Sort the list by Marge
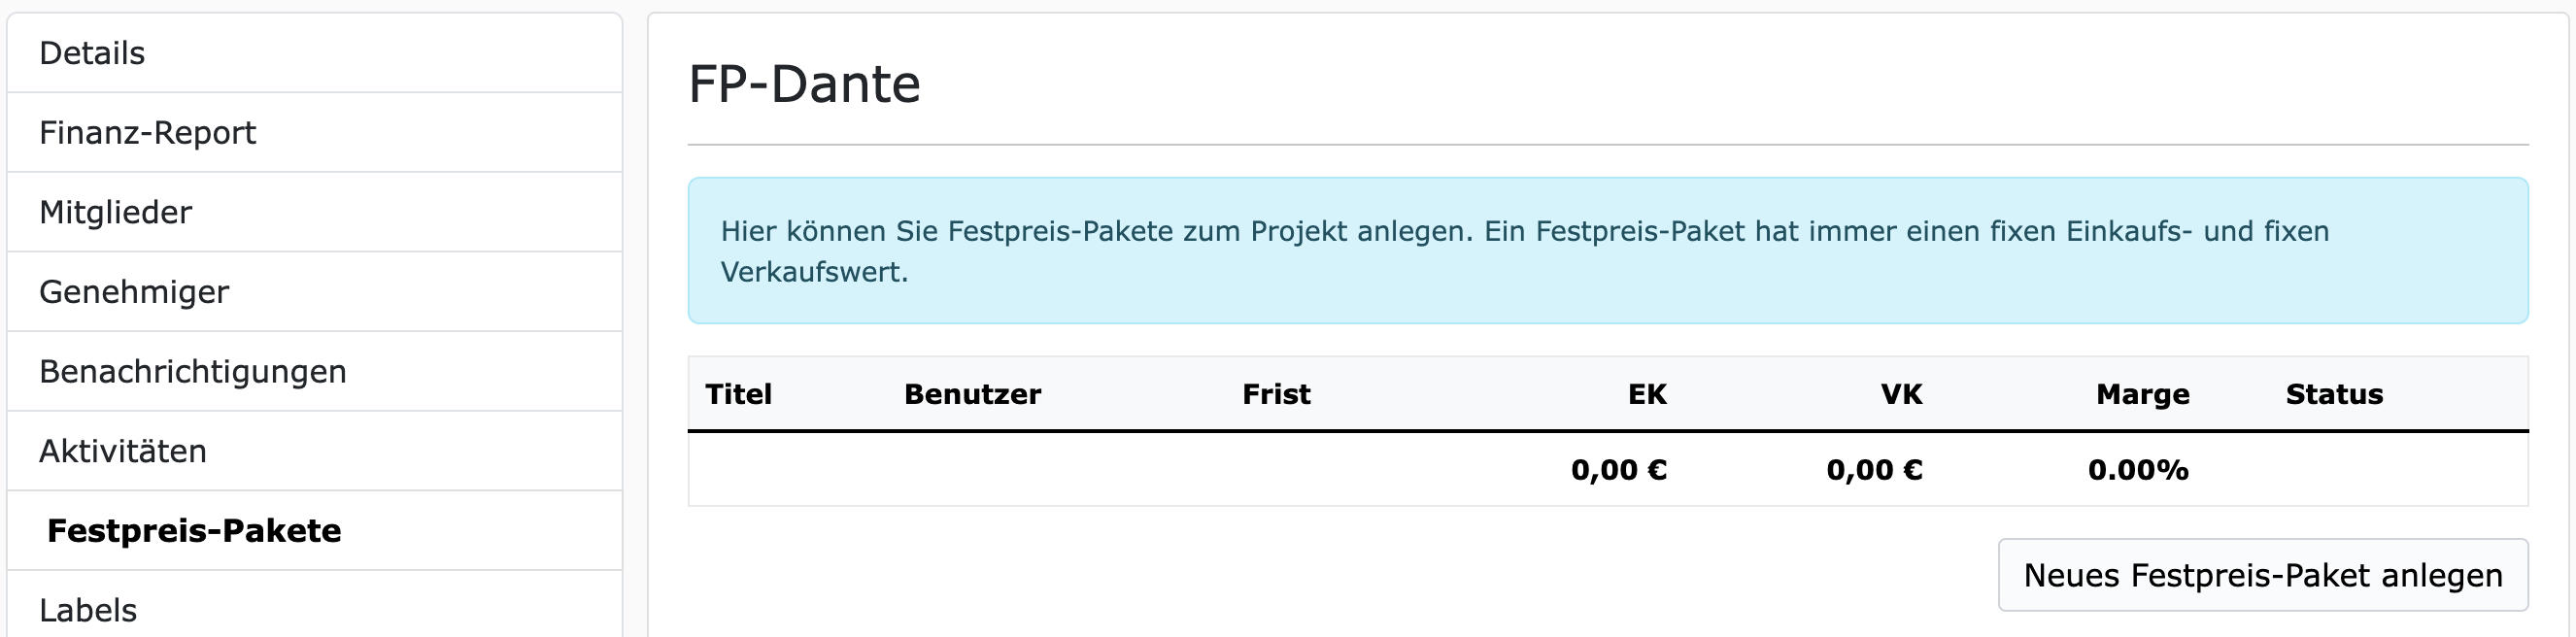 coord(2141,394)
